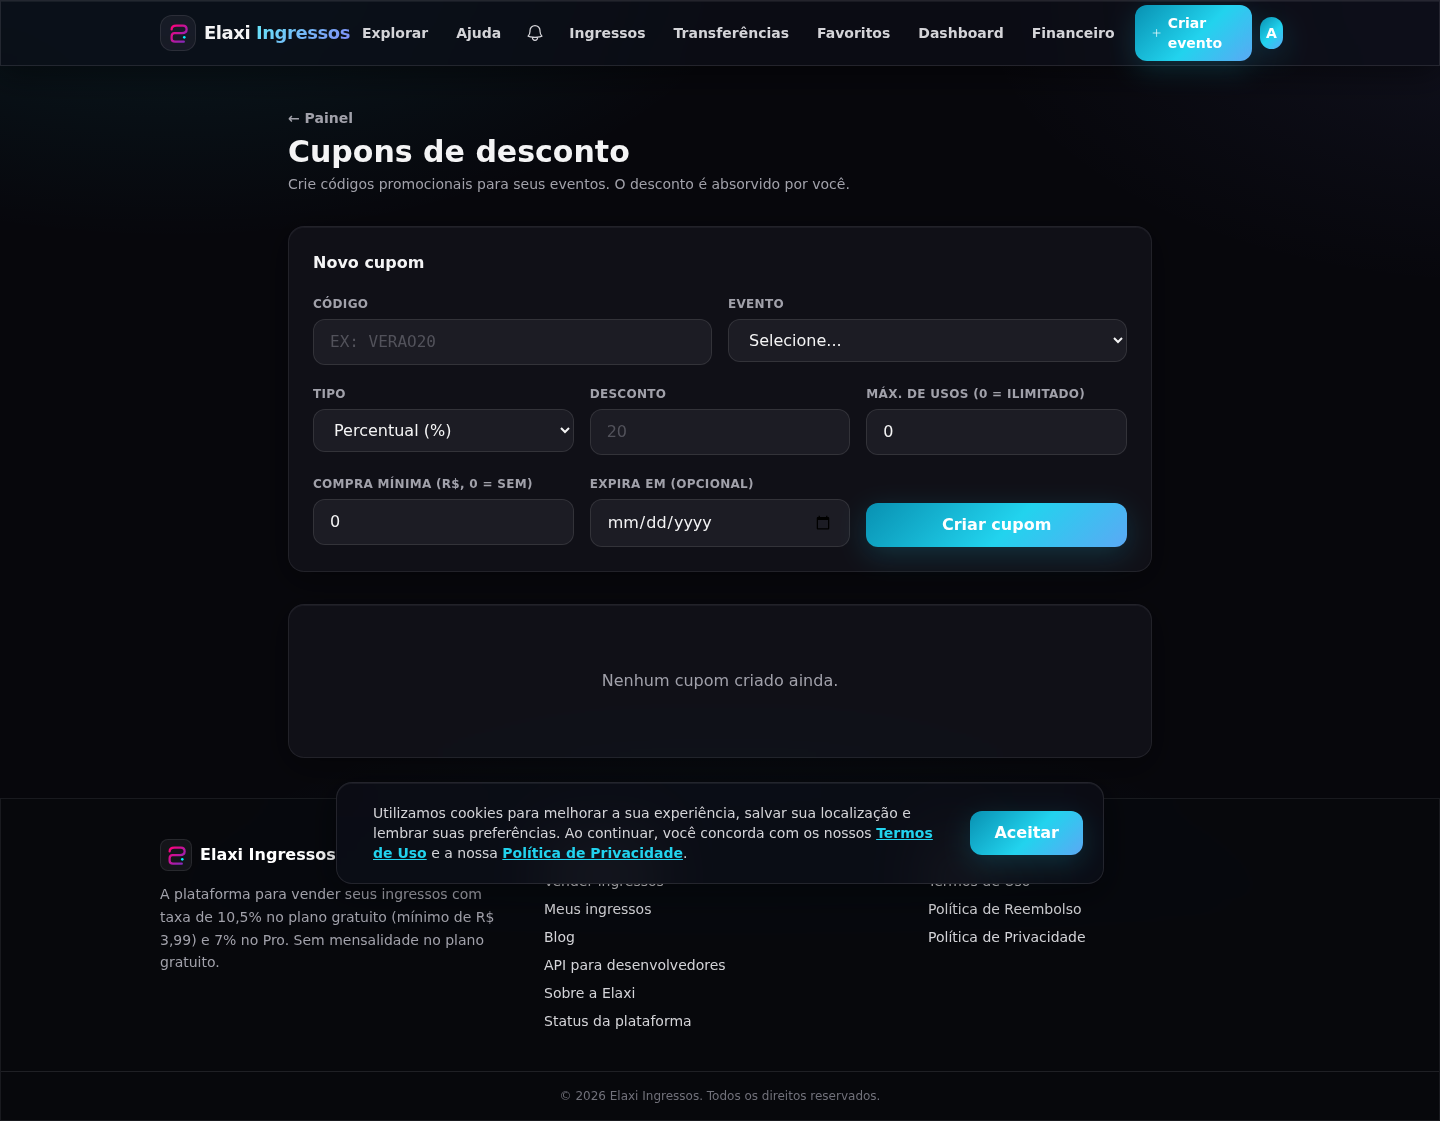Open the Ajuda nav item

tap(478, 33)
